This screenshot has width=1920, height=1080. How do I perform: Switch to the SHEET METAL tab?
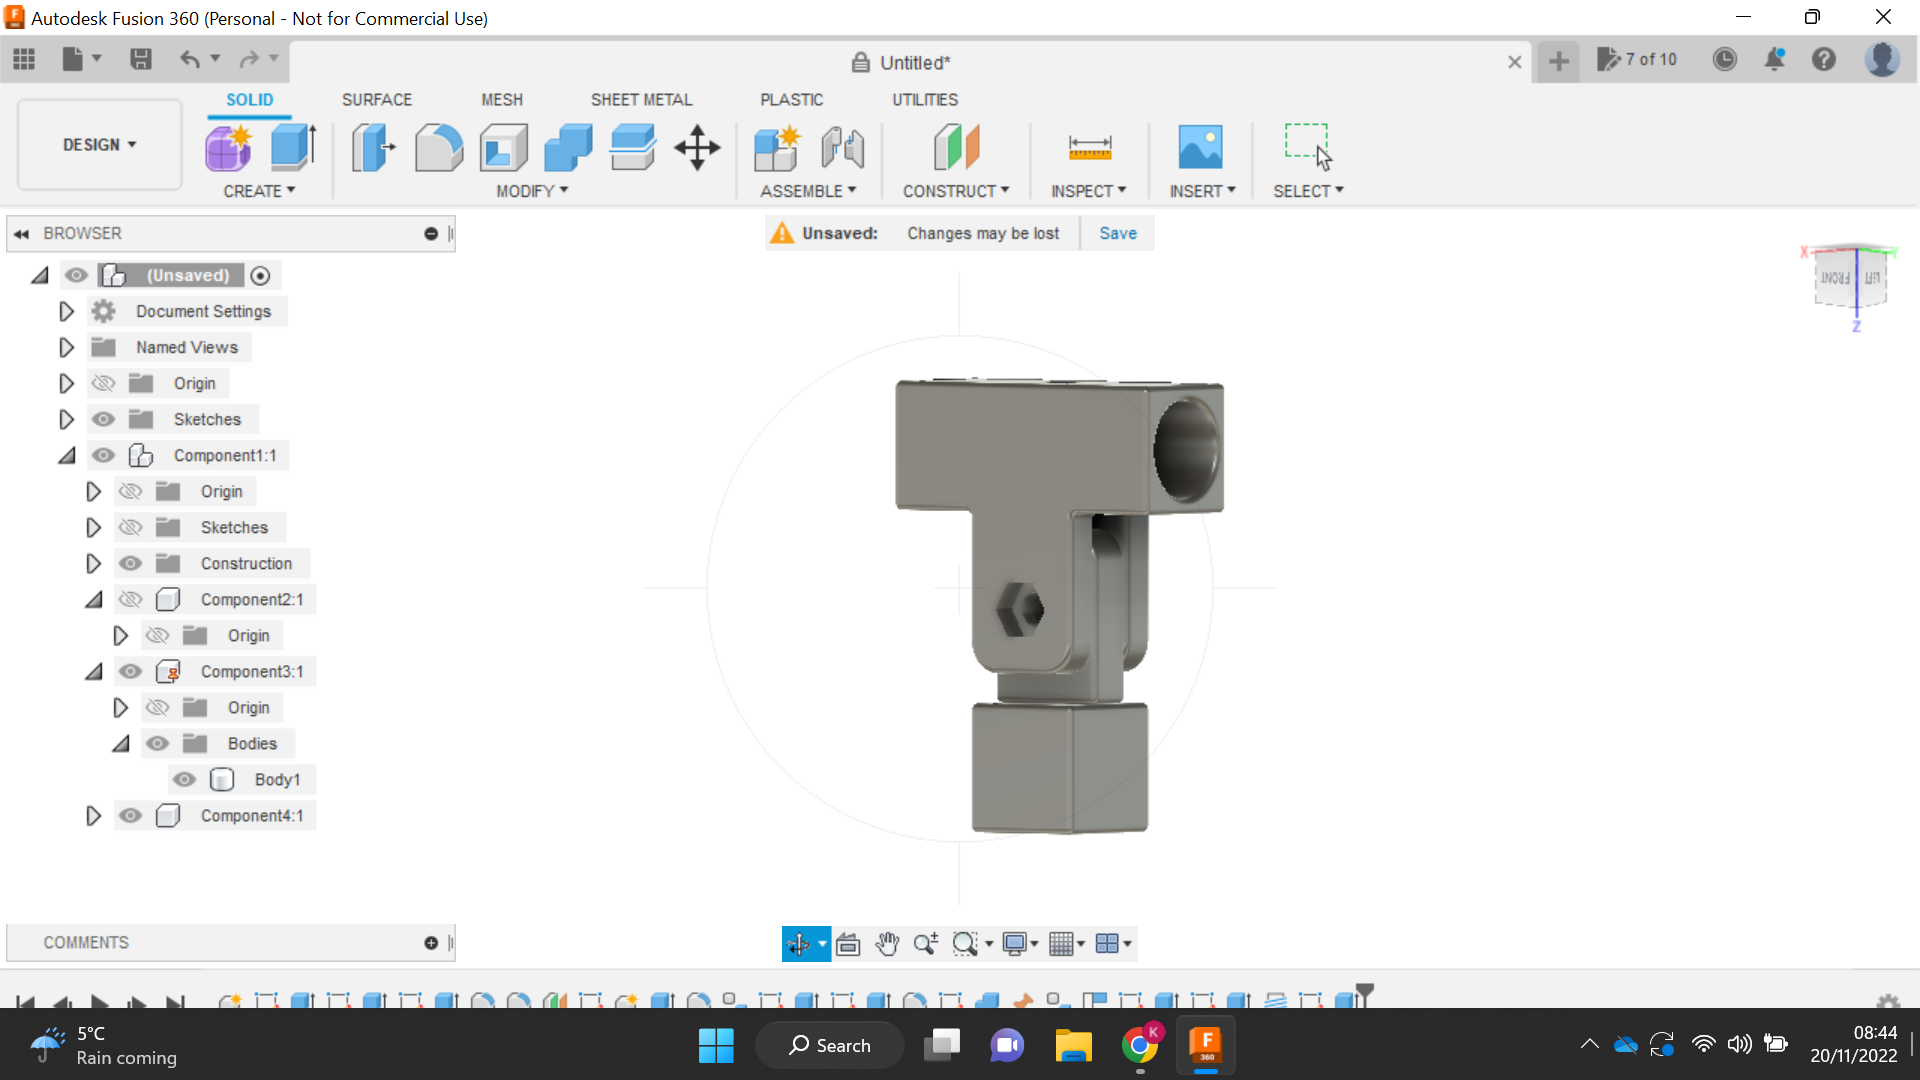click(x=641, y=99)
